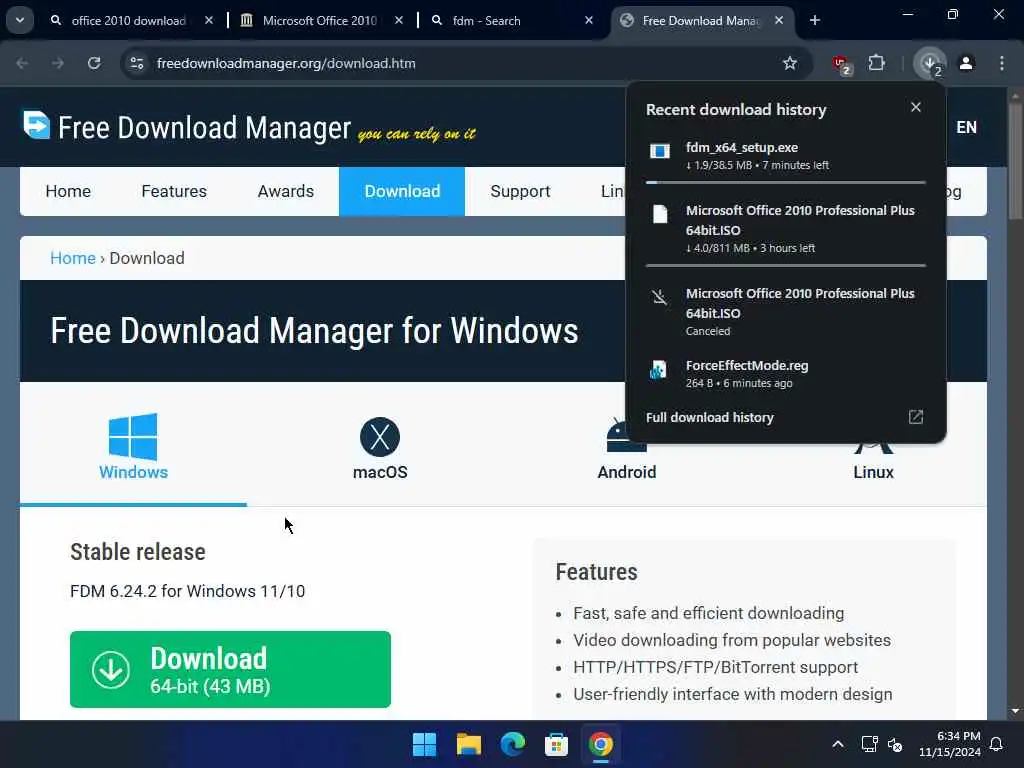Select the macOS platform tab
The width and height of the screenshot is (1024, 768).
[380, 447]
